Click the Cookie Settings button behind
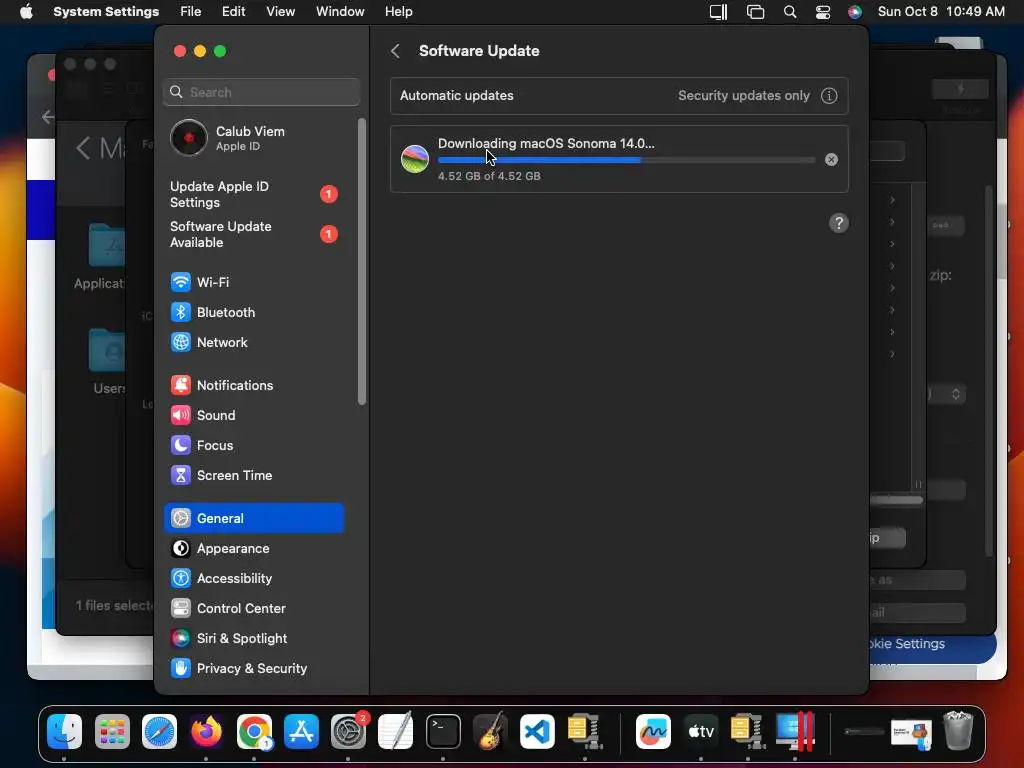Viewport: 1024px width, 768px height. (932, 644)
